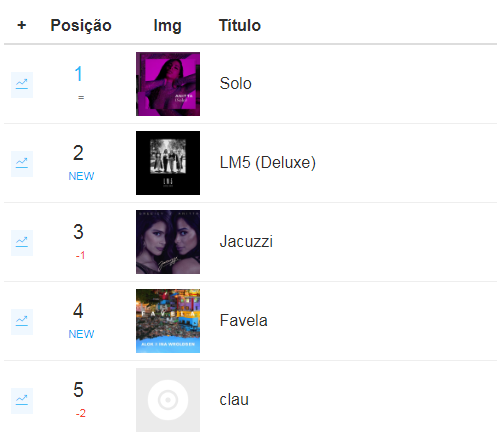Open the trend chart icon for Favela
Screen dimensions: 497x439
click(22, 322)
